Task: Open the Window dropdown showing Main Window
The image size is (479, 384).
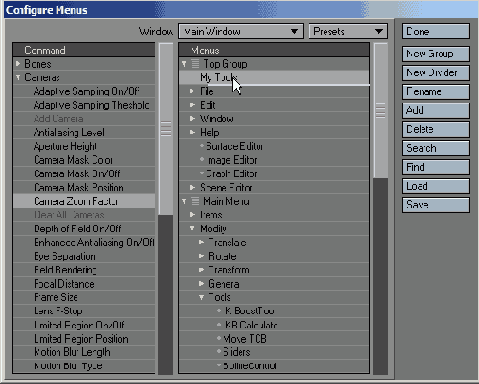Action: (x=241, y=31)
